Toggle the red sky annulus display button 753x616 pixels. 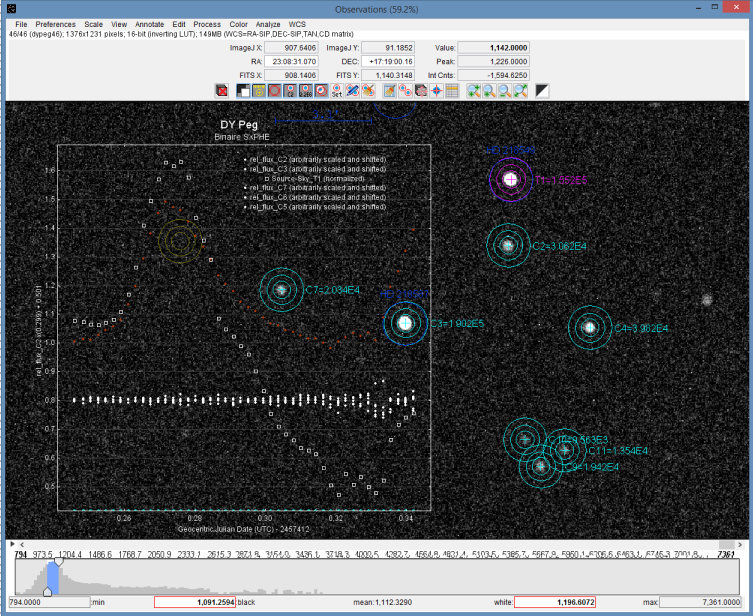tap(274, 90)
